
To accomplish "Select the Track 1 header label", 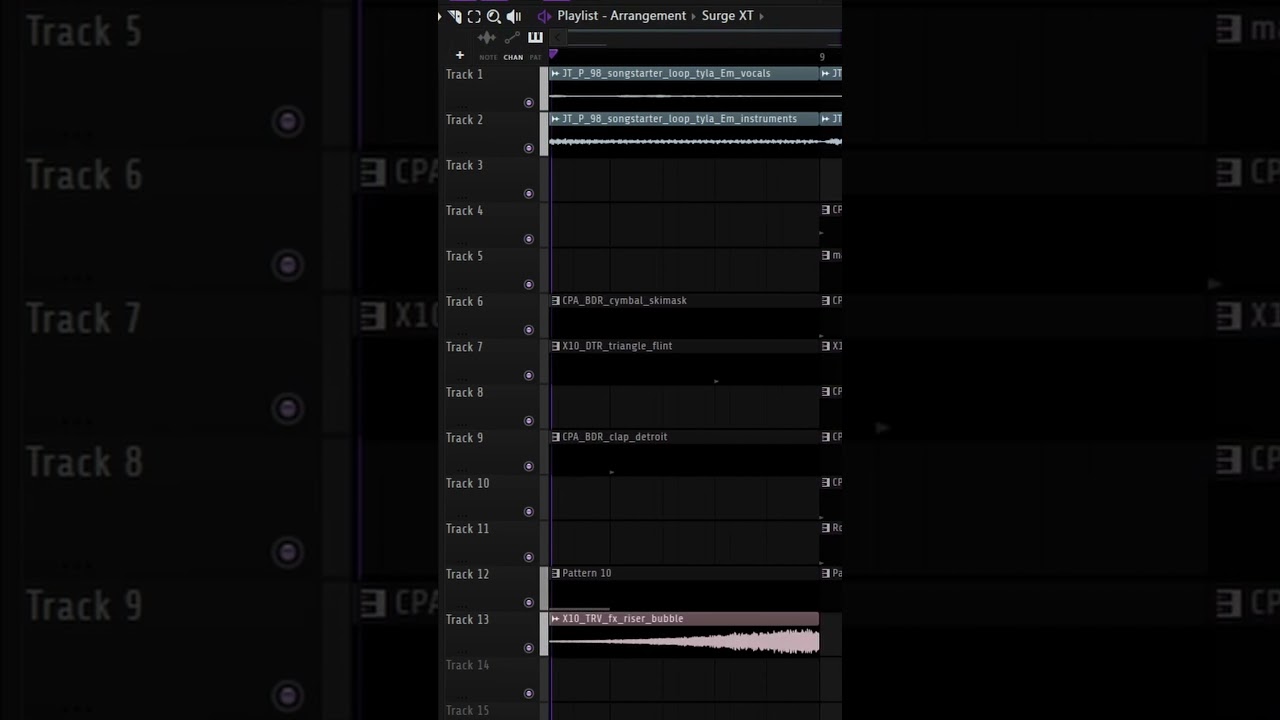I will [x=464, y=75].
